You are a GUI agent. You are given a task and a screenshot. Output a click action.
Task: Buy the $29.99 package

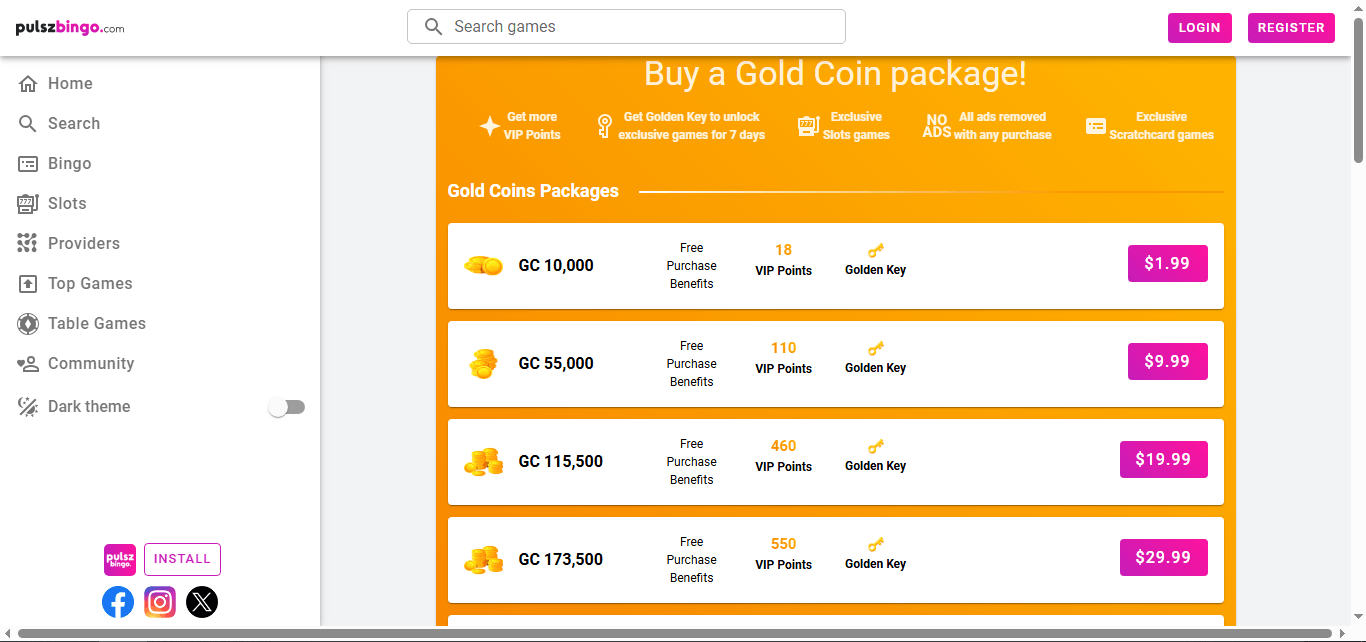coord(1163,558)
